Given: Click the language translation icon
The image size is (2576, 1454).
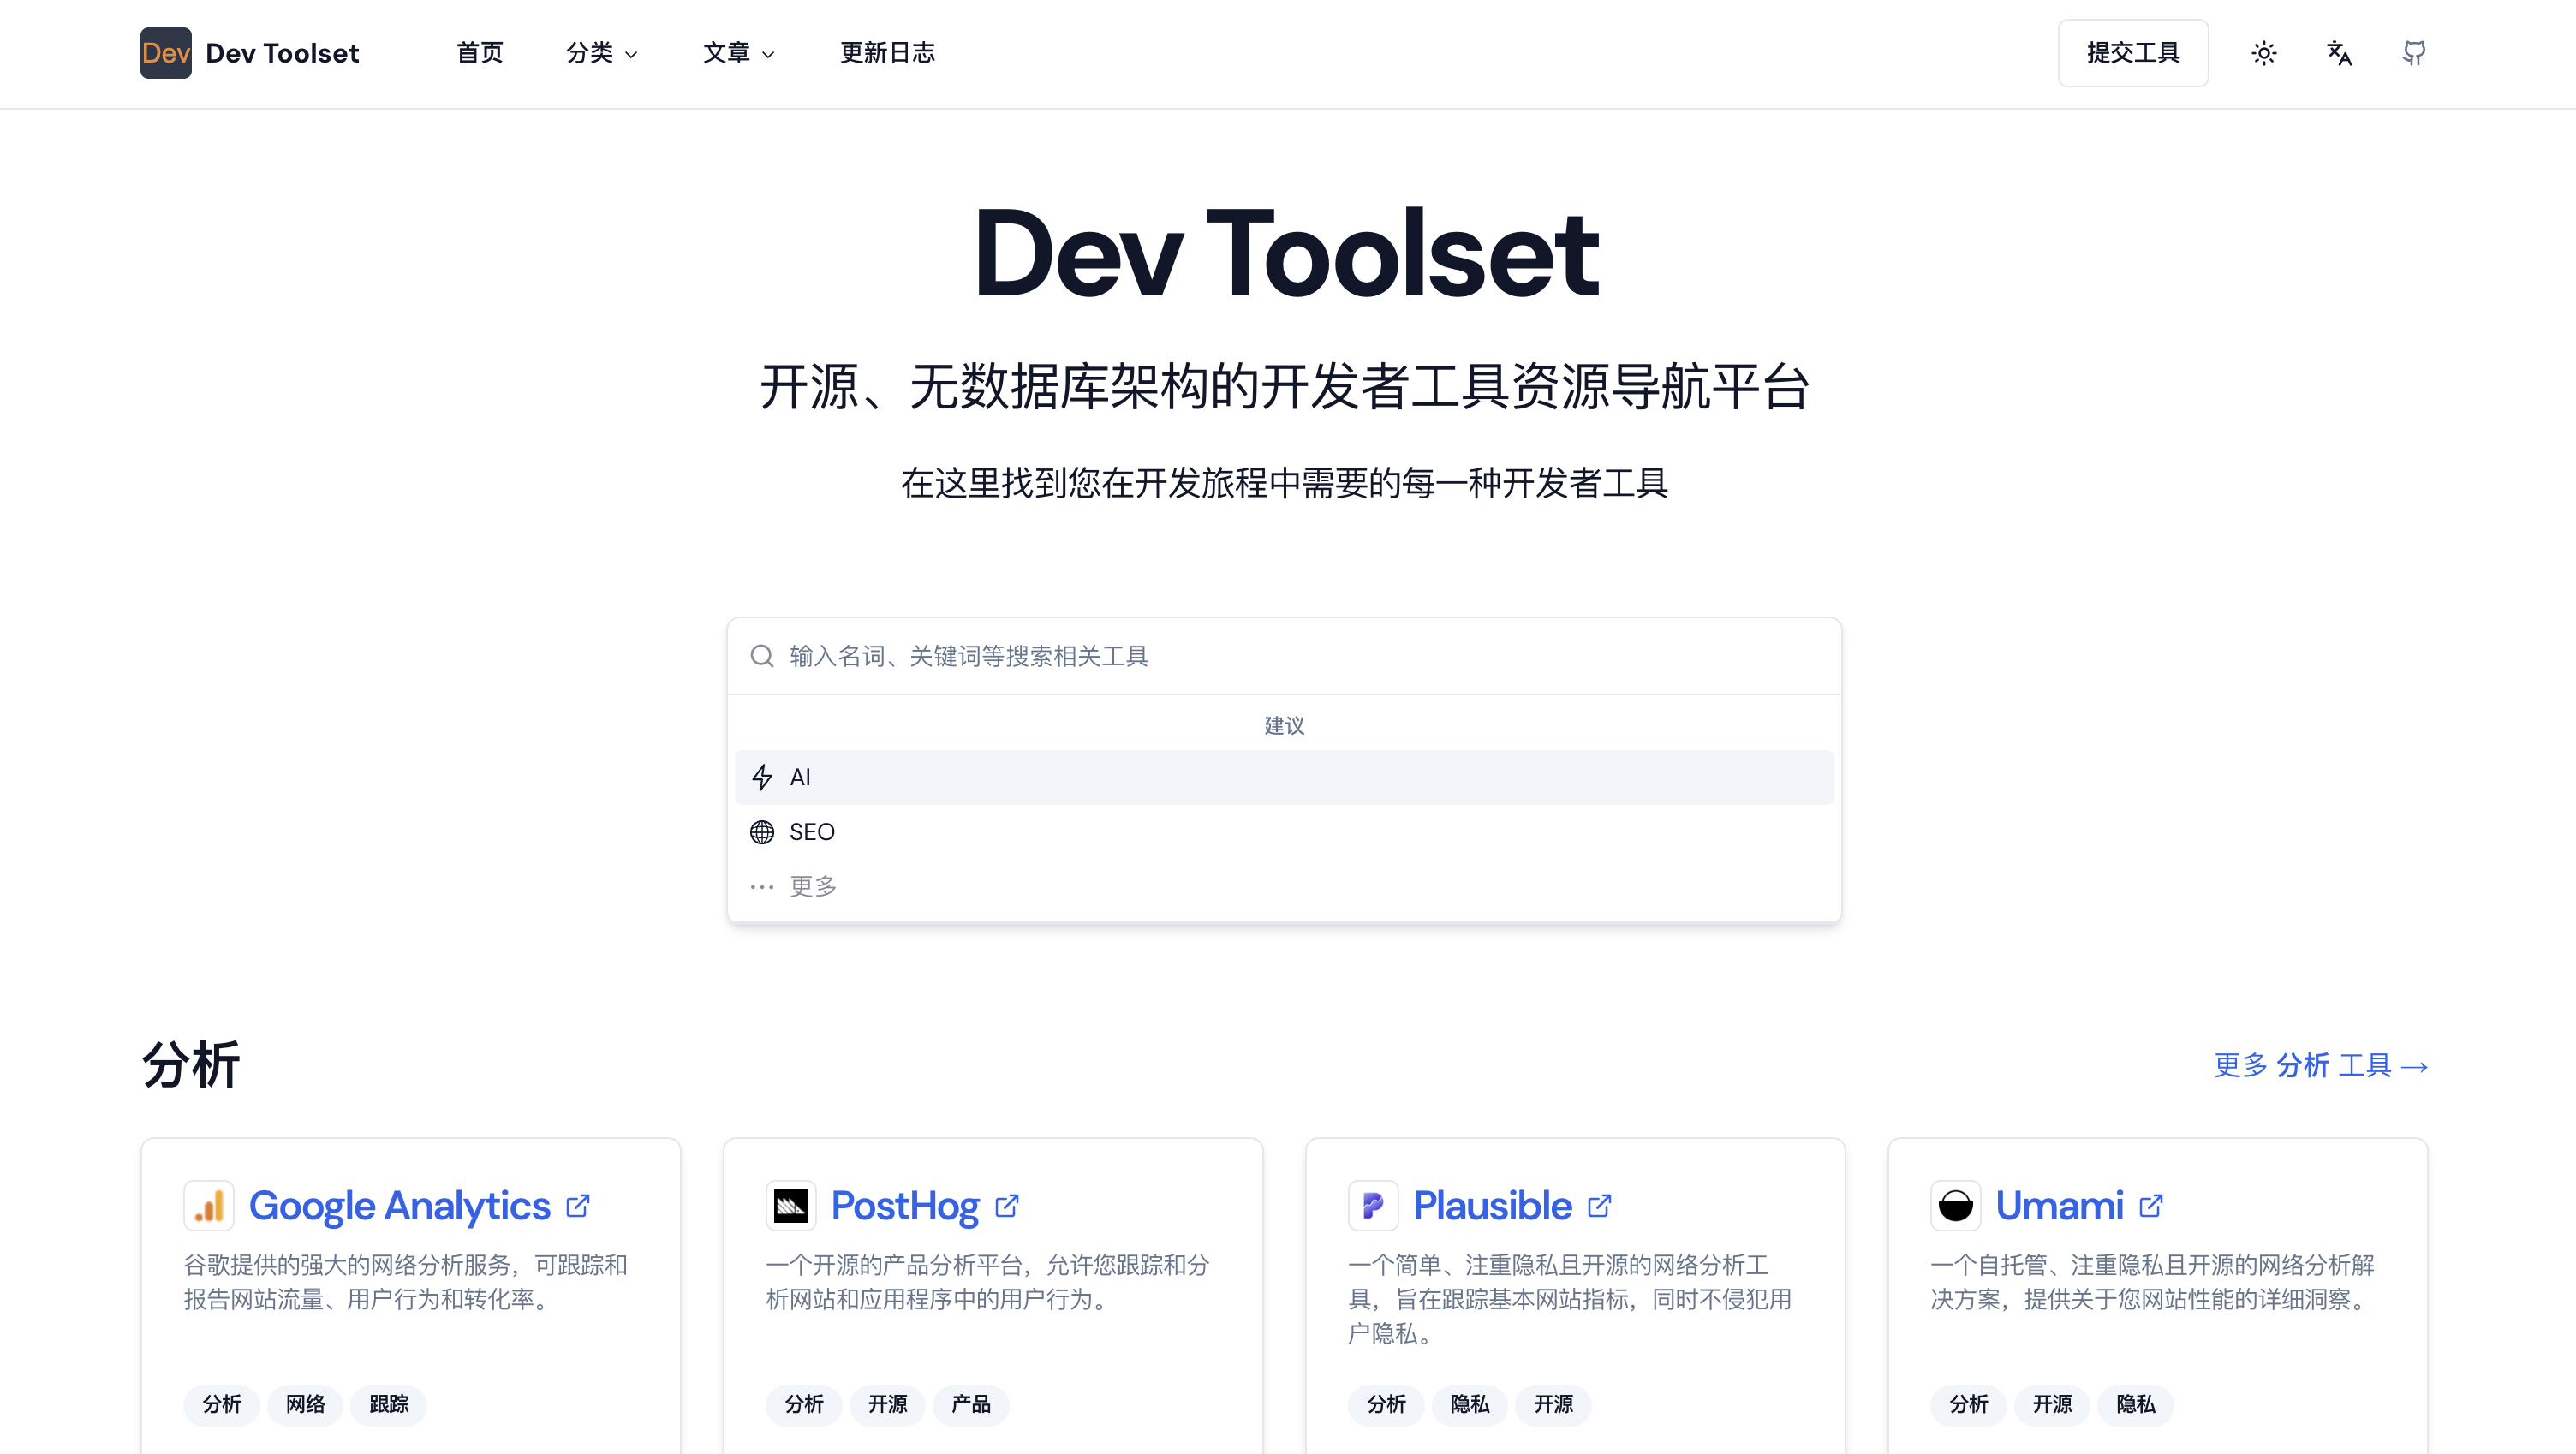Looking at the screenshot, I should coord(2339,53).
